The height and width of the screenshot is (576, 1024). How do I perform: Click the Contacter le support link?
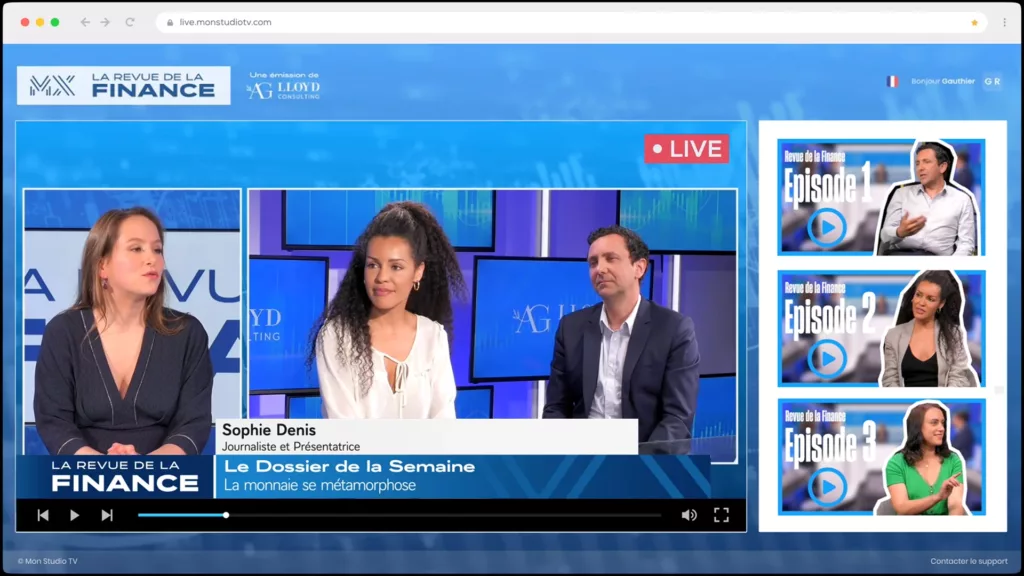click(968, 561)
